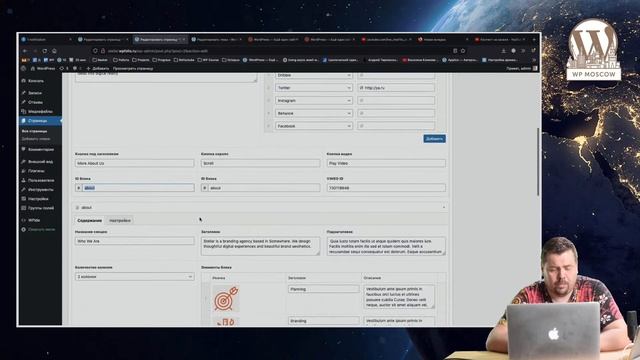The width and height of the screenshot is (640, 360).
Task: Click the browser reload icon
Action: (44, 51)
